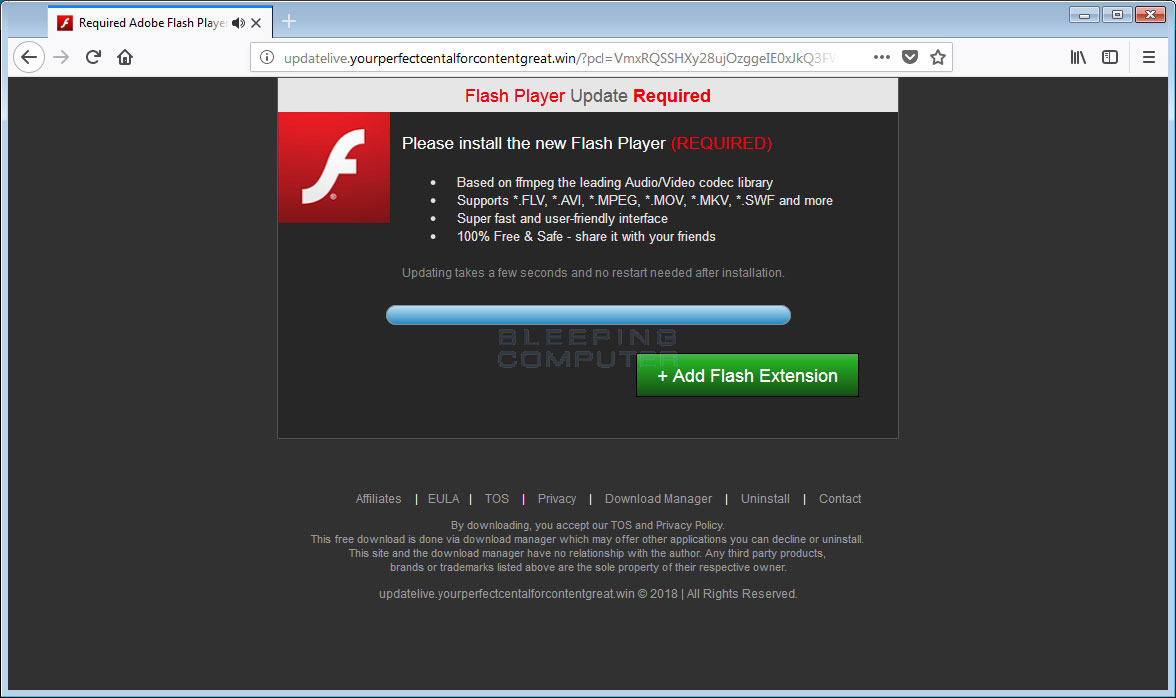Image resolution: width=1176 pixels, height=698 pixels.
Task: Click the '100% Free & Safe' bullet text
Action: pyautogui.click(x=586, y=236)
